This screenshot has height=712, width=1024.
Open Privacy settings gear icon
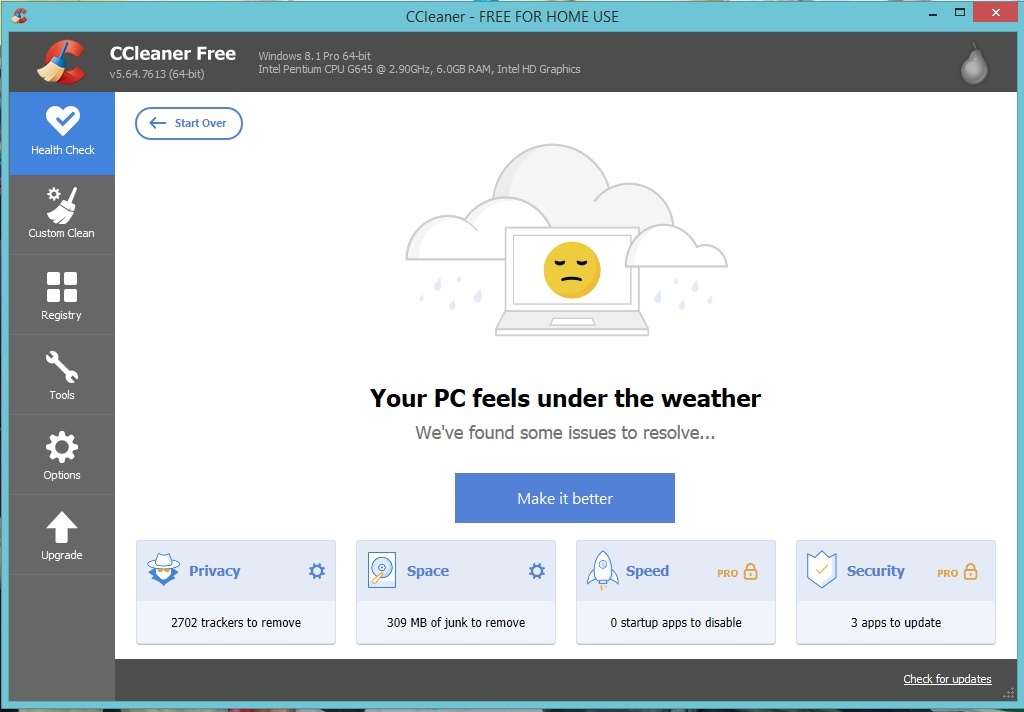317,571
